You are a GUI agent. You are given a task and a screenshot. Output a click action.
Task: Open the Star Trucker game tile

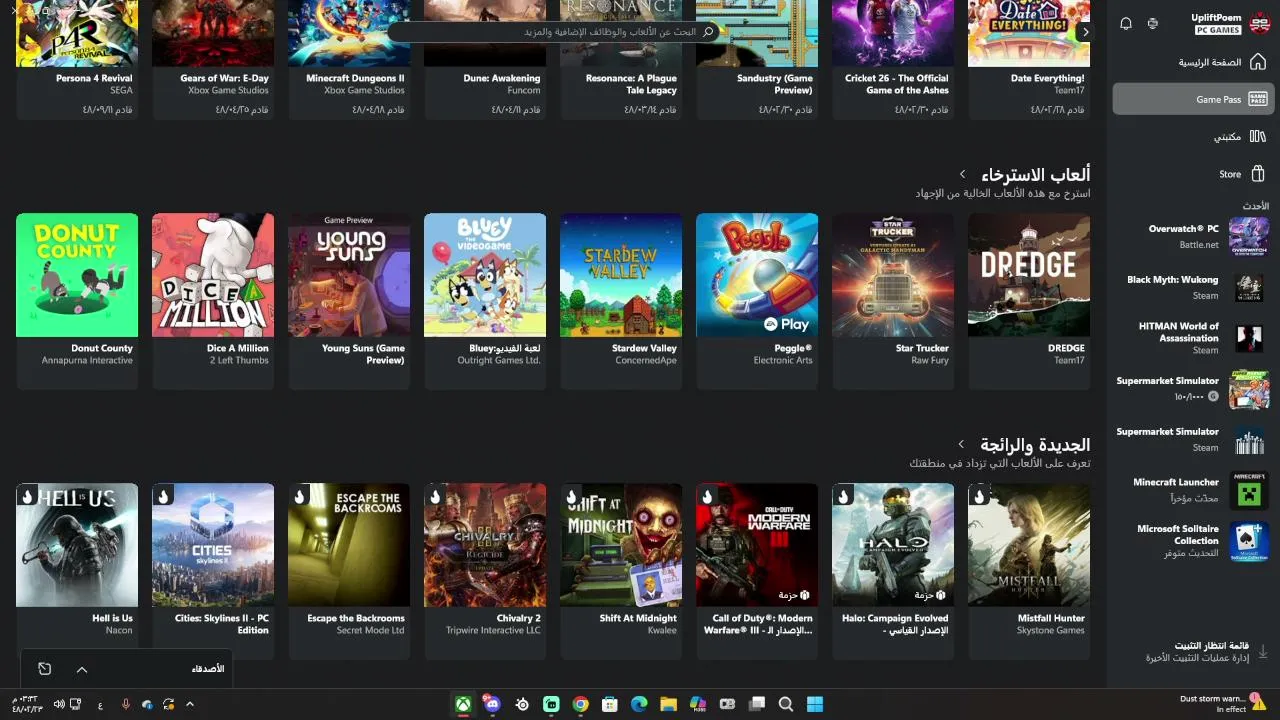(x=893, y=300)
